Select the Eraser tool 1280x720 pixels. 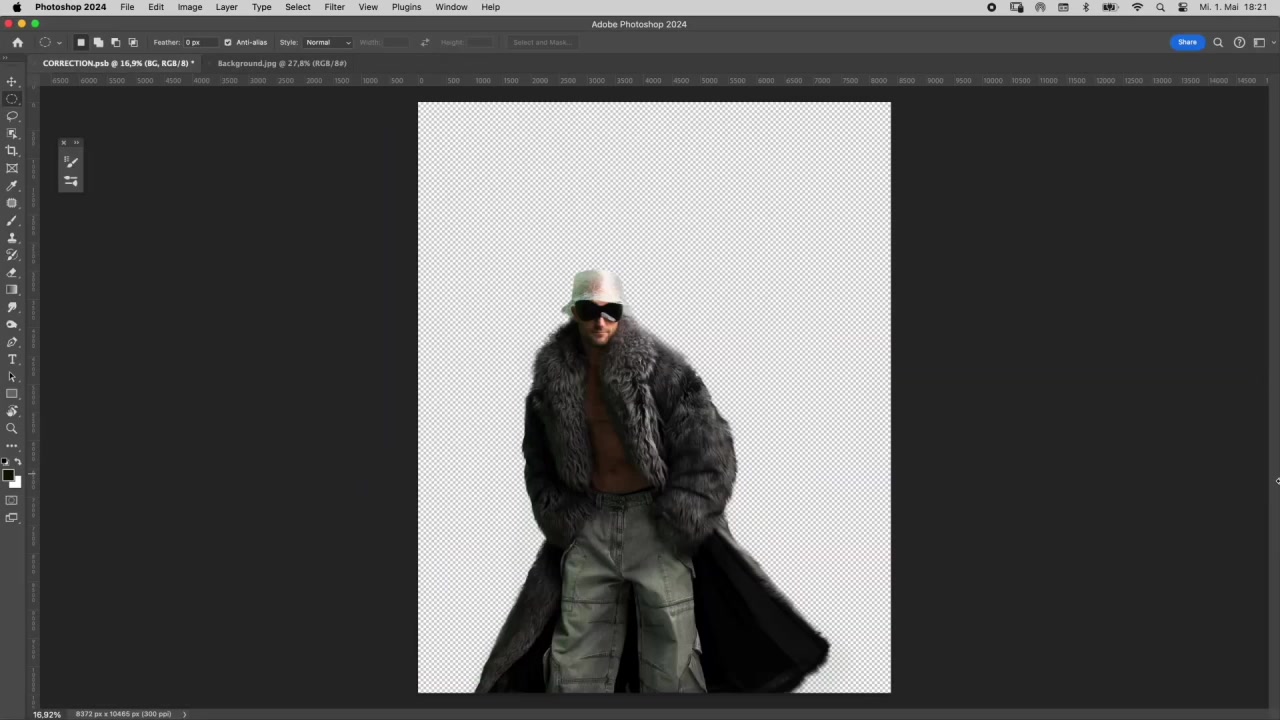(12, 273)
